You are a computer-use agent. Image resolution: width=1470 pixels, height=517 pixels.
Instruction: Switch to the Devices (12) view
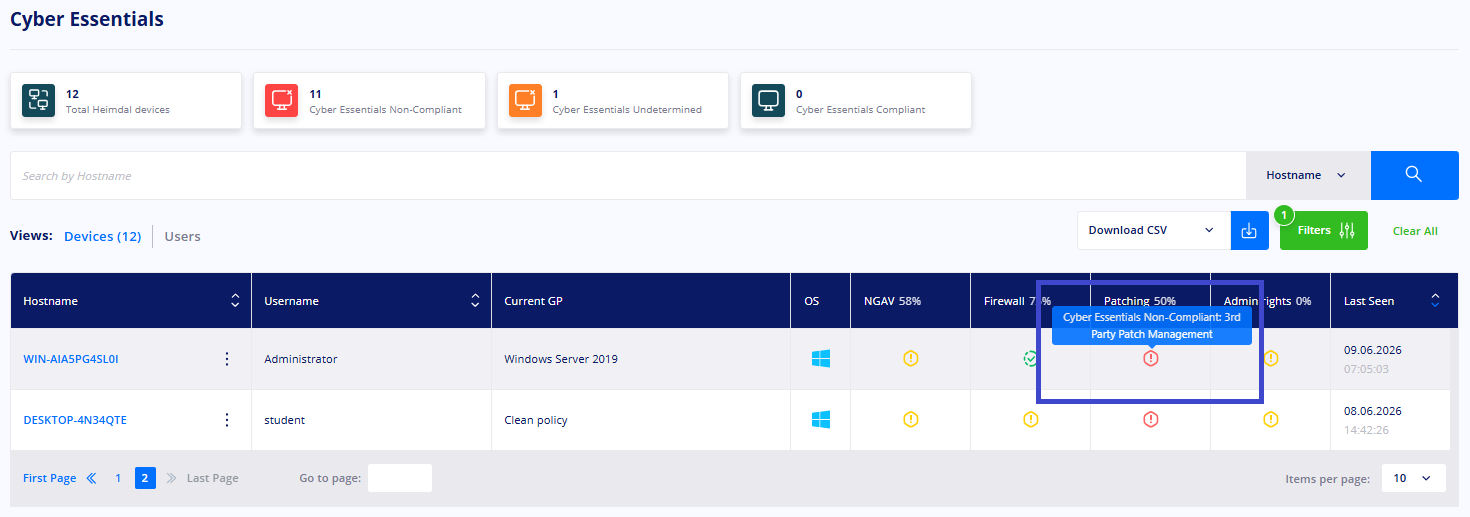pos(102,237)
